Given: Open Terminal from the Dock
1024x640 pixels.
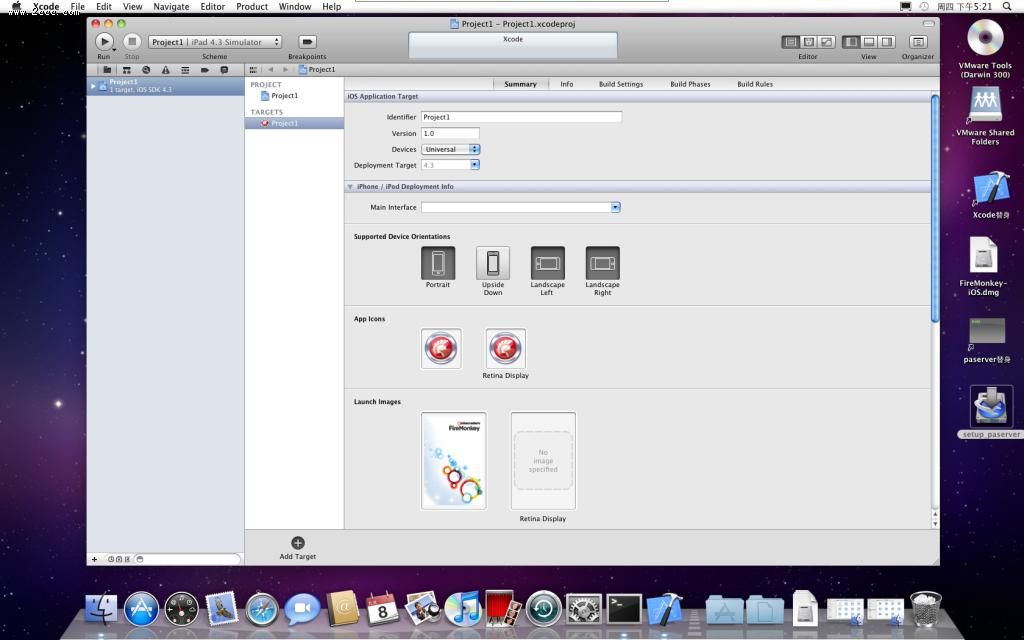Looking at the screenshot, I should [624, 609].
